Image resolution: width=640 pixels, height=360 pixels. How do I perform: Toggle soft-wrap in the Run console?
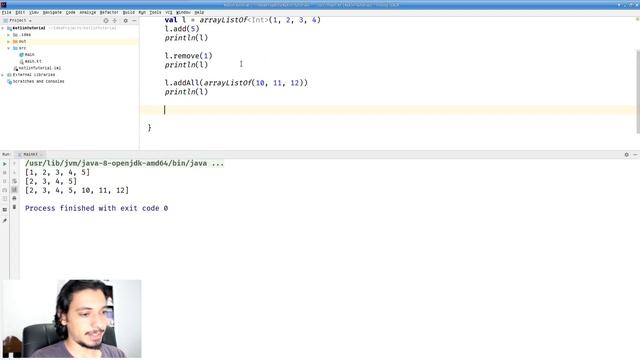(14, 181)
